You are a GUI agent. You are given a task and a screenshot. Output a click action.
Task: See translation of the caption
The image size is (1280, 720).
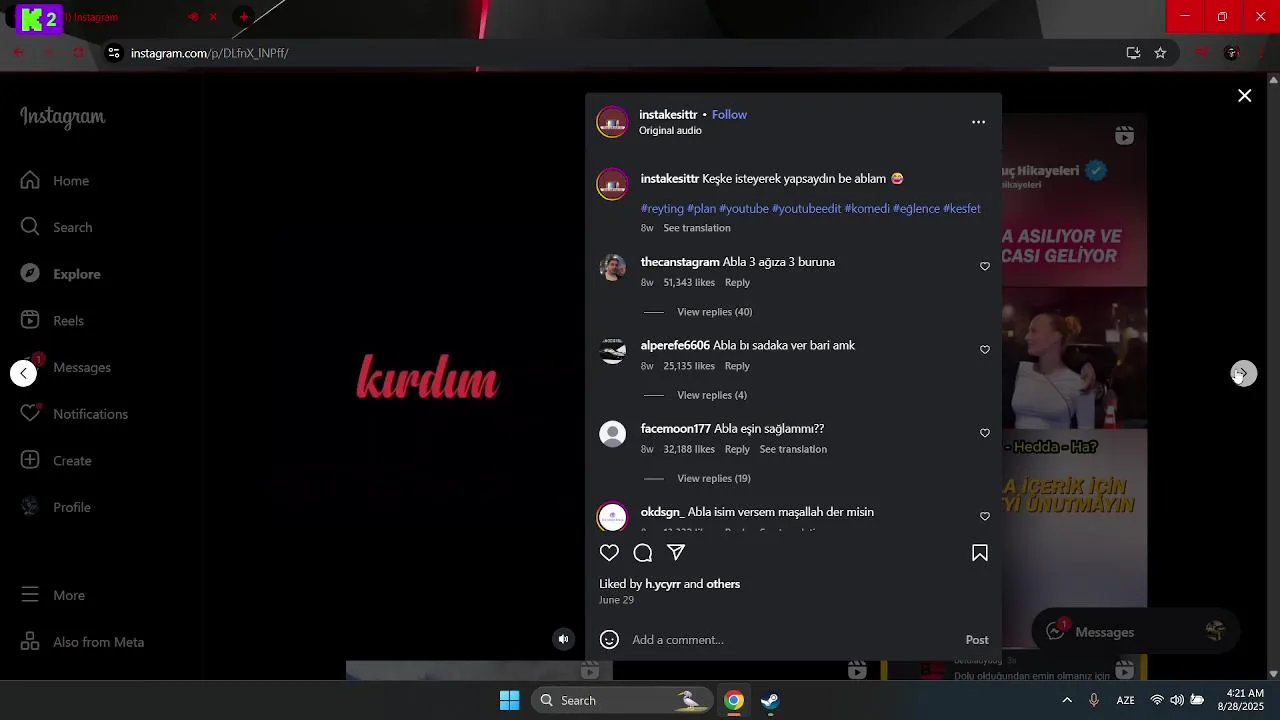click(x=697, y=228)
